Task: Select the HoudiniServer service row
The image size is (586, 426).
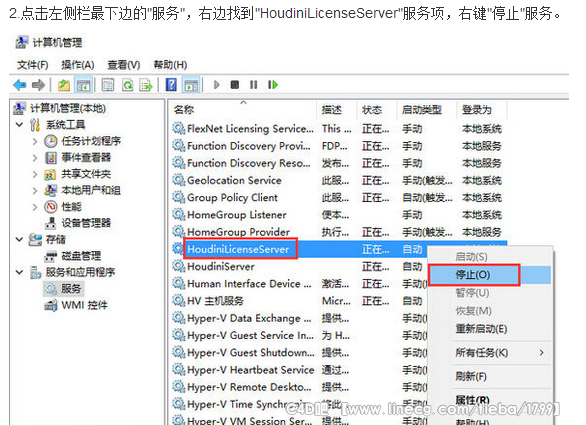Action: 299,266
